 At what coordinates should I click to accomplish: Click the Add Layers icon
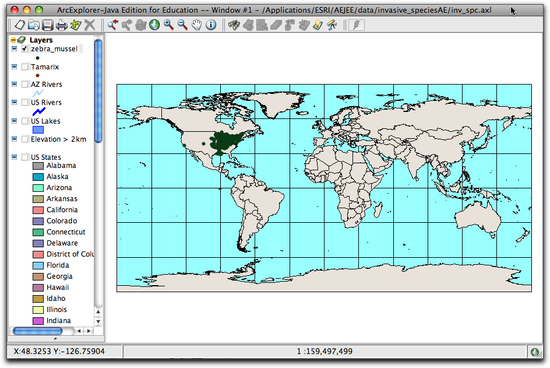(x=75, y=25)
